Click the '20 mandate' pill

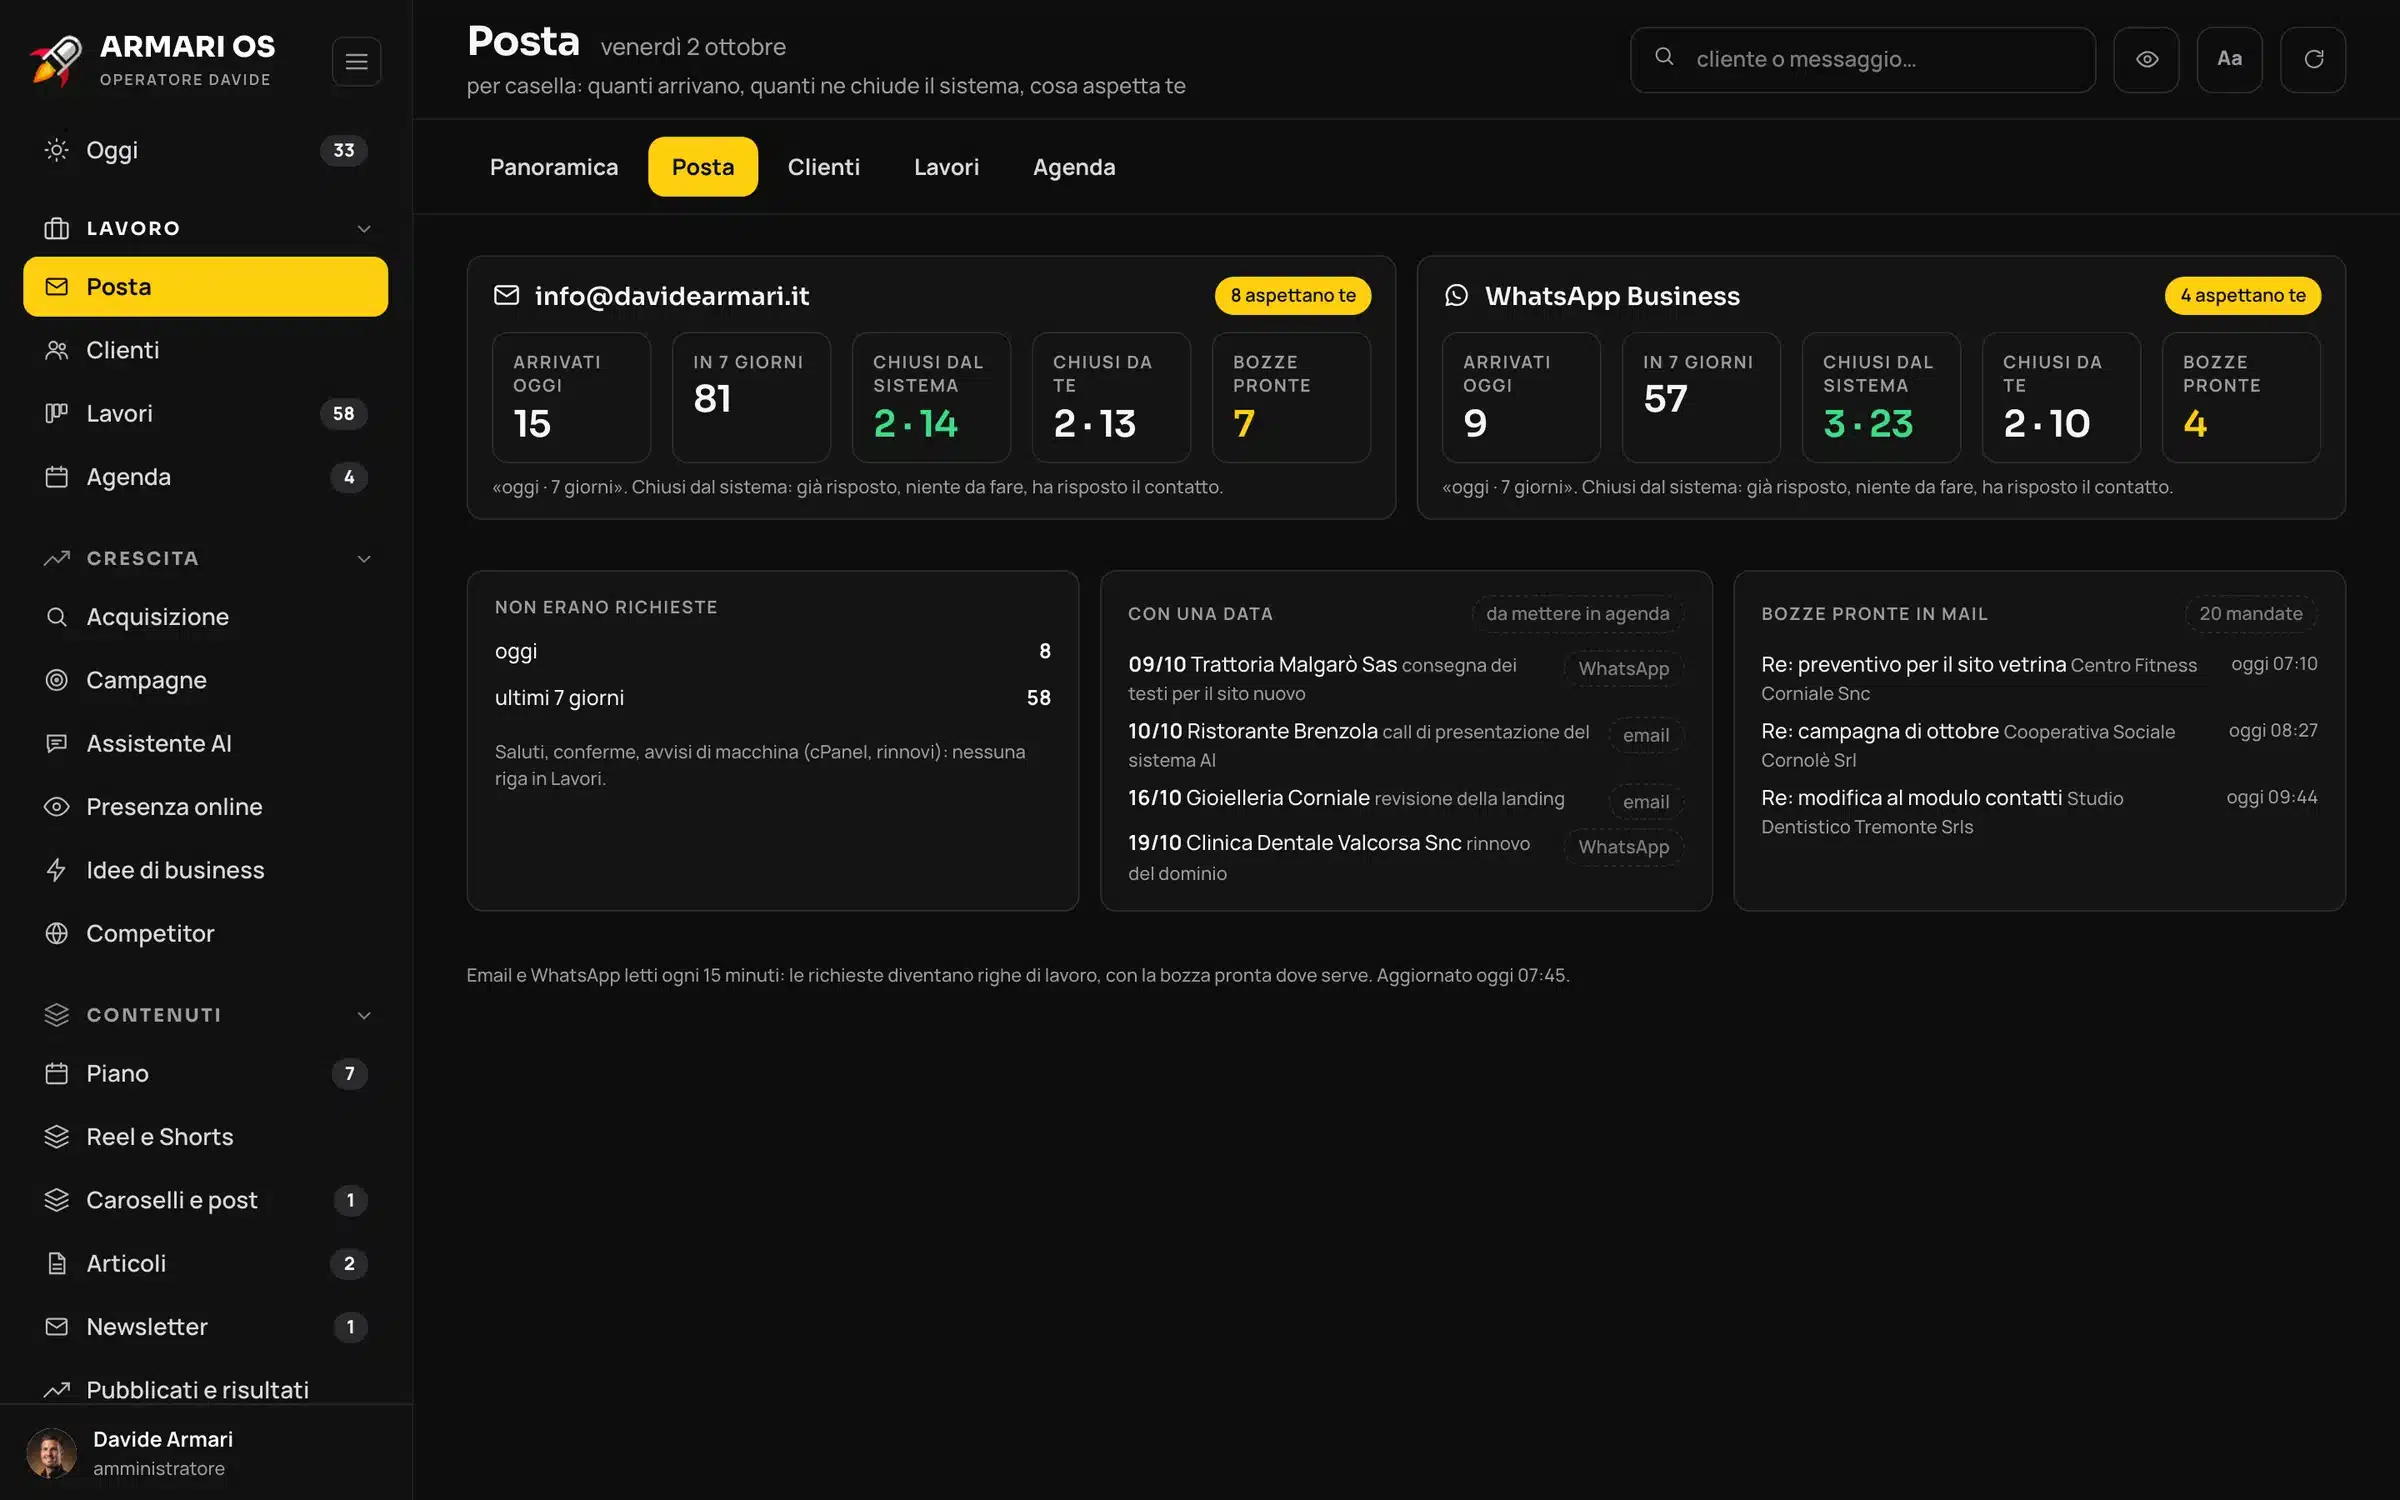pyautogui.click(x=2251, y=614)
